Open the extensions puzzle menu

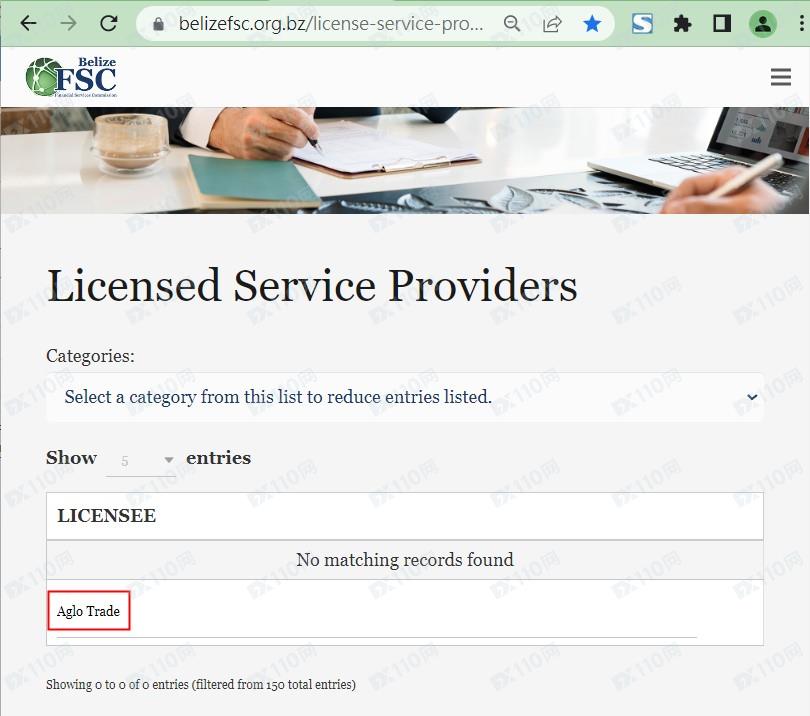tap(682, 24)
